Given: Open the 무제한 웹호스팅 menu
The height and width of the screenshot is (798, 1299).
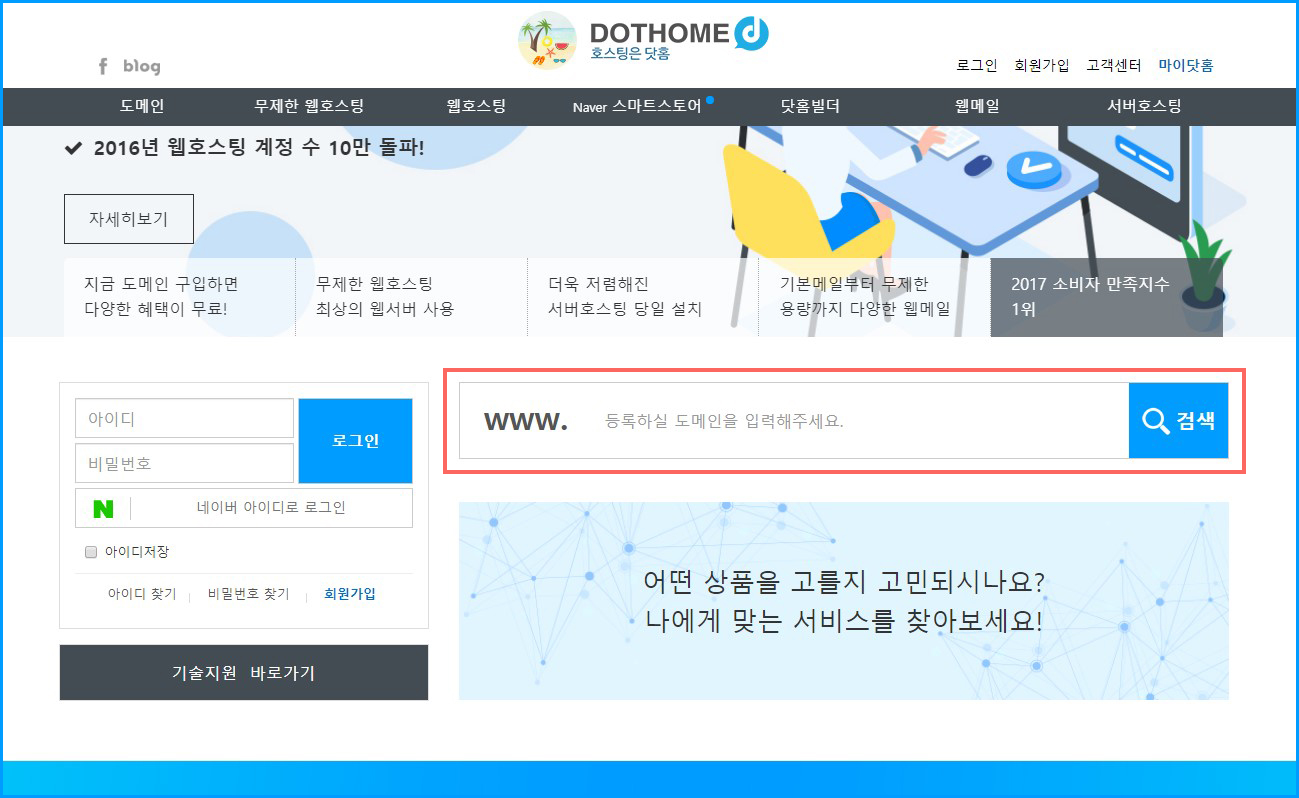Looking at the screenshot, I should click(x=309, y=106).
